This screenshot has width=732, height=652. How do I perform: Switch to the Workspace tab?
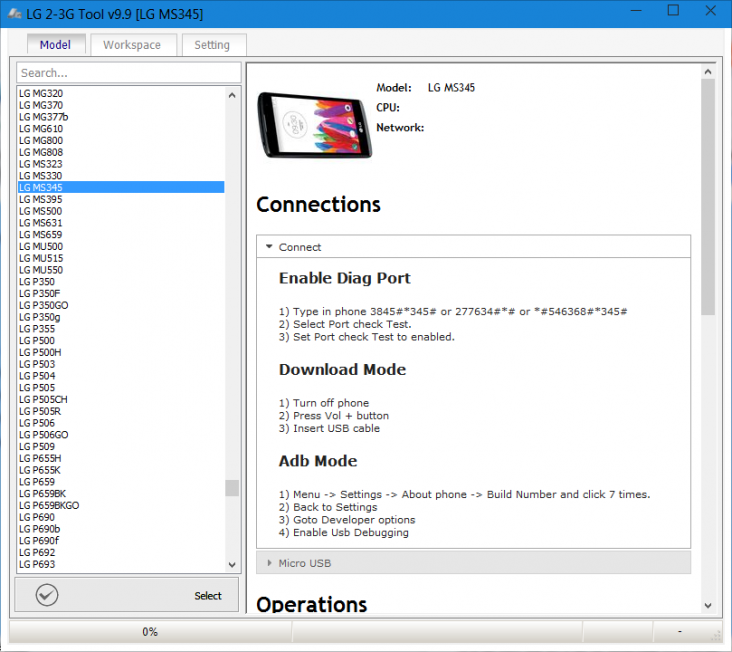(134, 45)
